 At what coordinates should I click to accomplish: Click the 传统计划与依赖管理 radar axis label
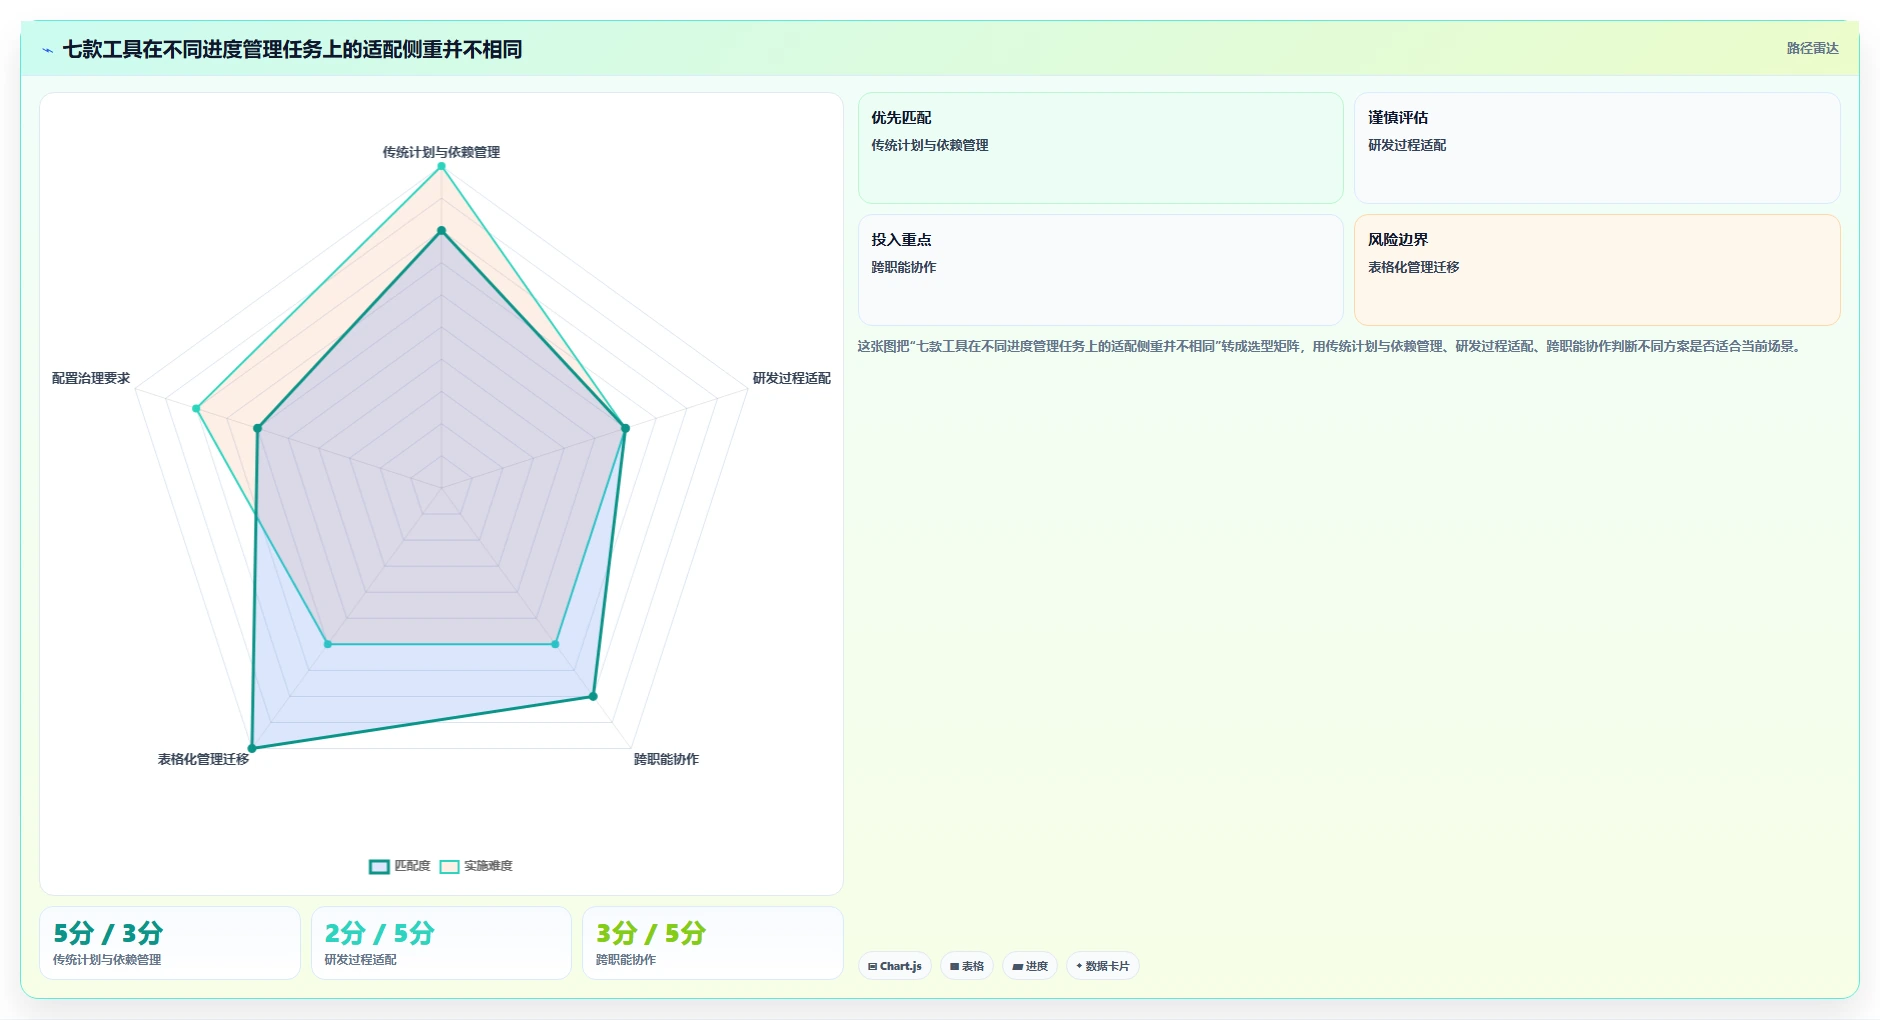pyautogui.click(x=441, y=152)
